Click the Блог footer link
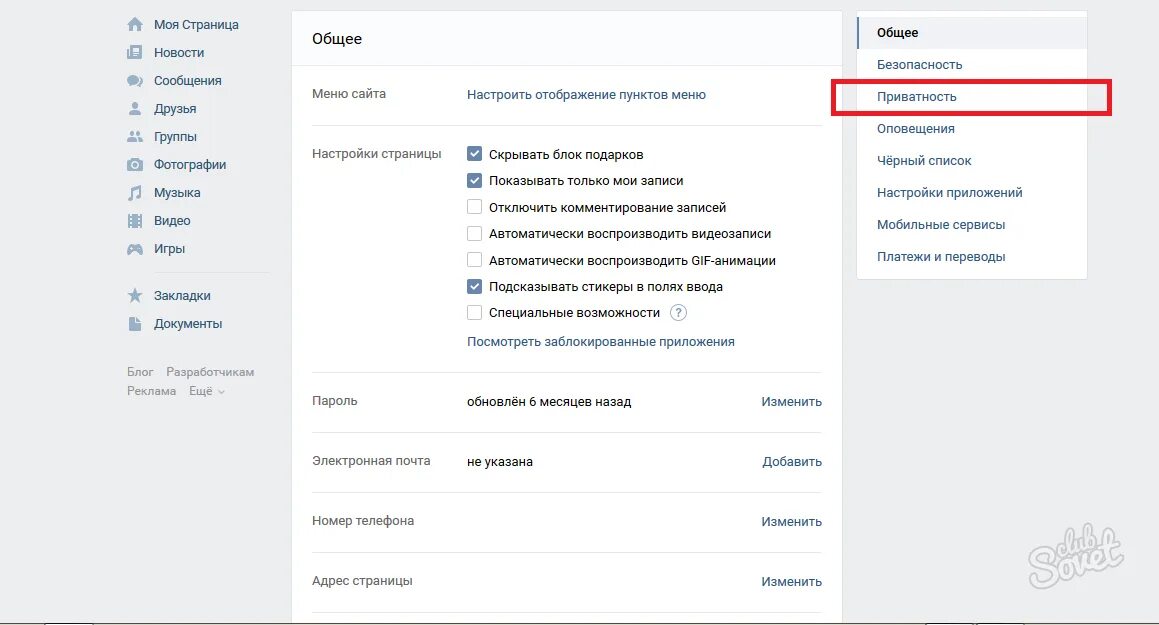The image size is (1159, 625). pyautogui.click(x=140, y=372)
